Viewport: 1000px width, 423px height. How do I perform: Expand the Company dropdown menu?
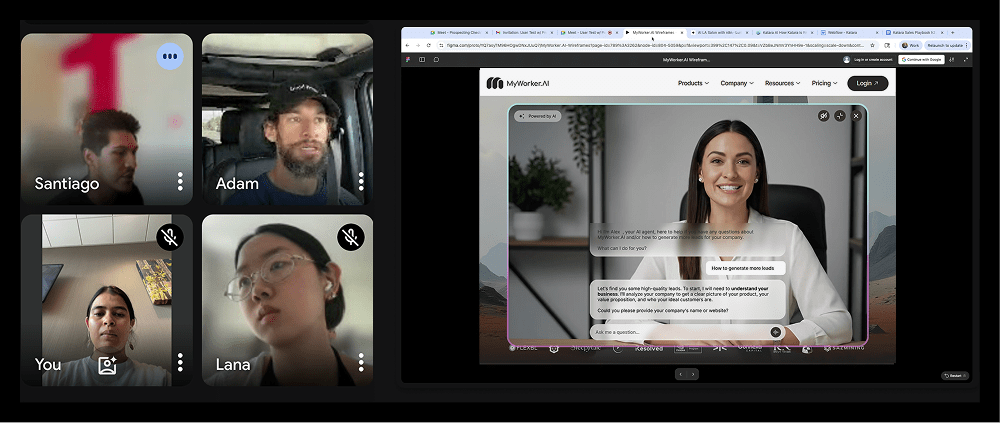coord(737,83)
